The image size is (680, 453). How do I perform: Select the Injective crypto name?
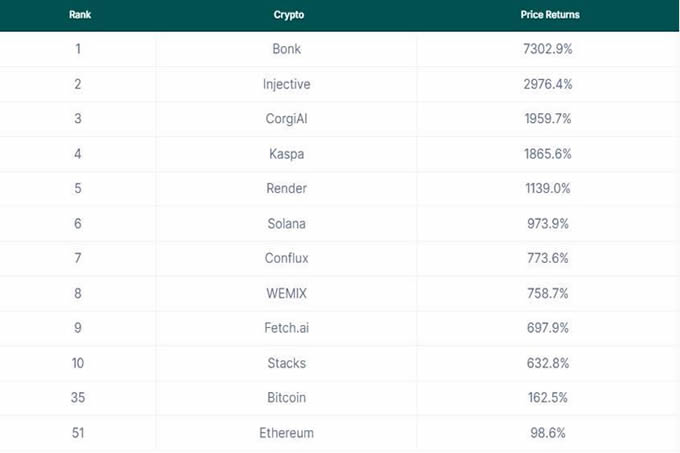[286, 83]
